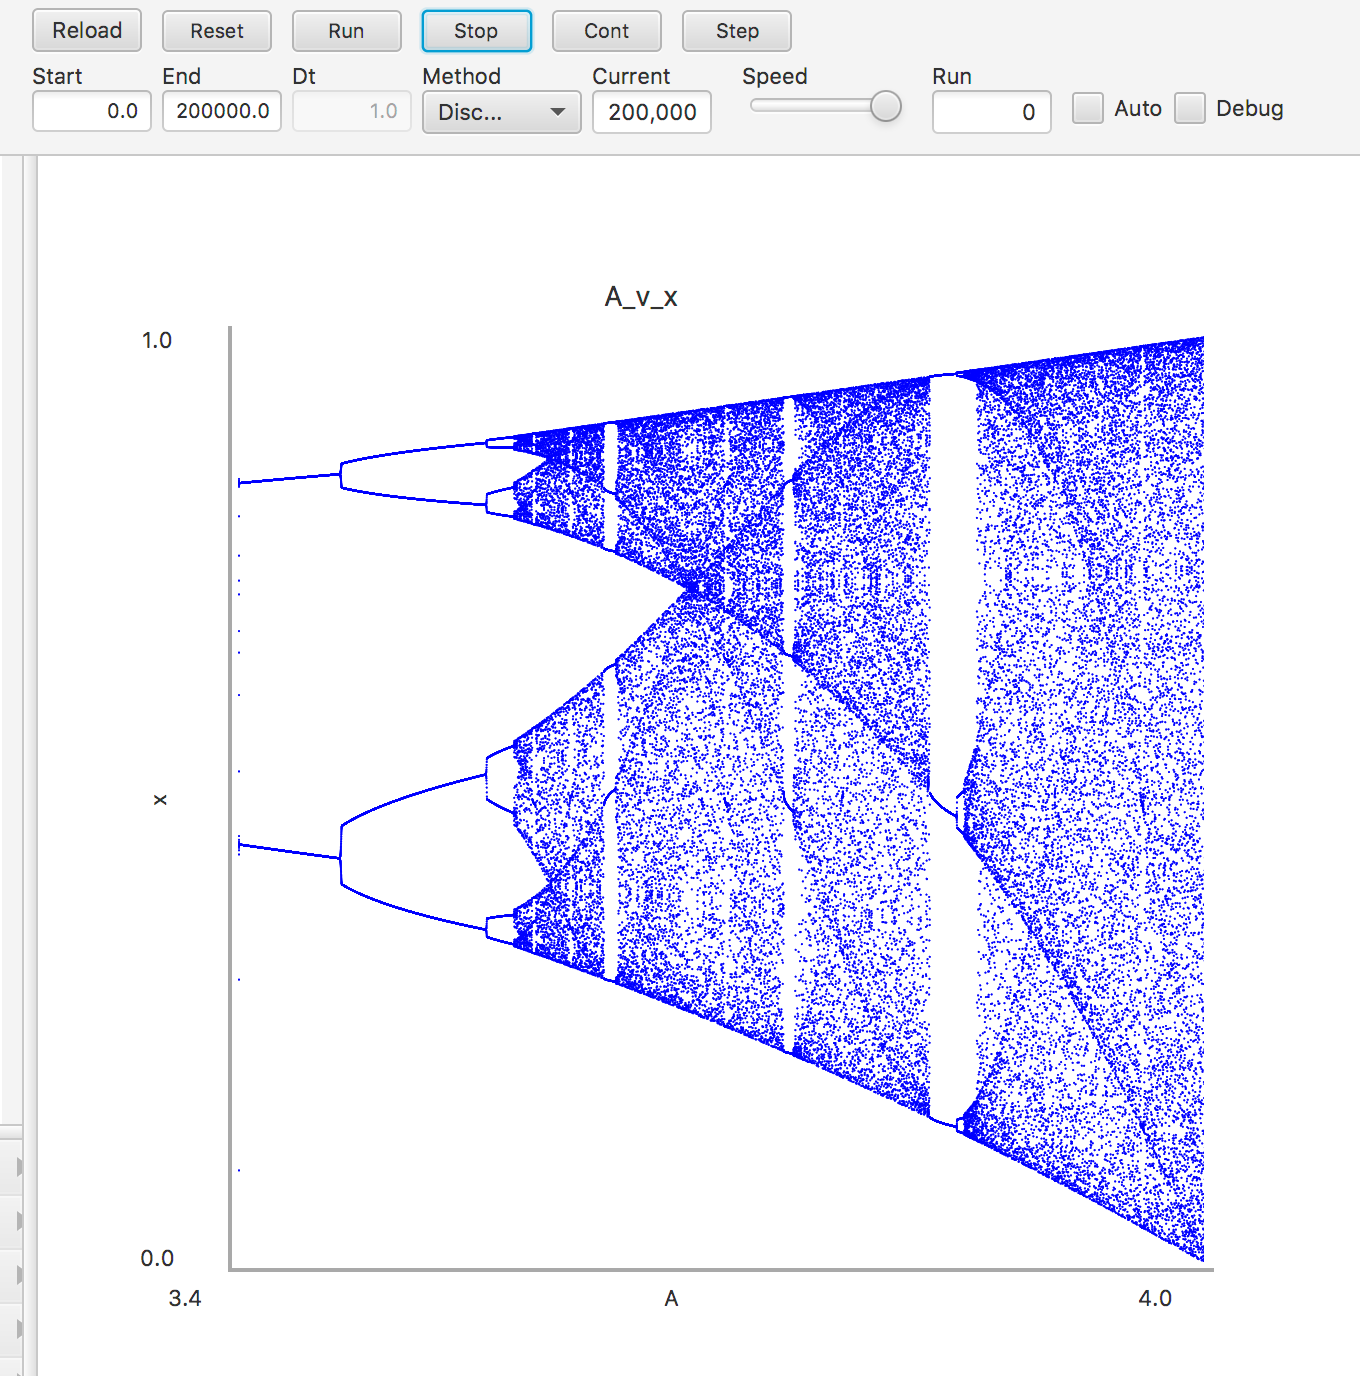The image size is (1360, 1376).
Task: Click the Run number input field
Action: [x=991, y=112]
